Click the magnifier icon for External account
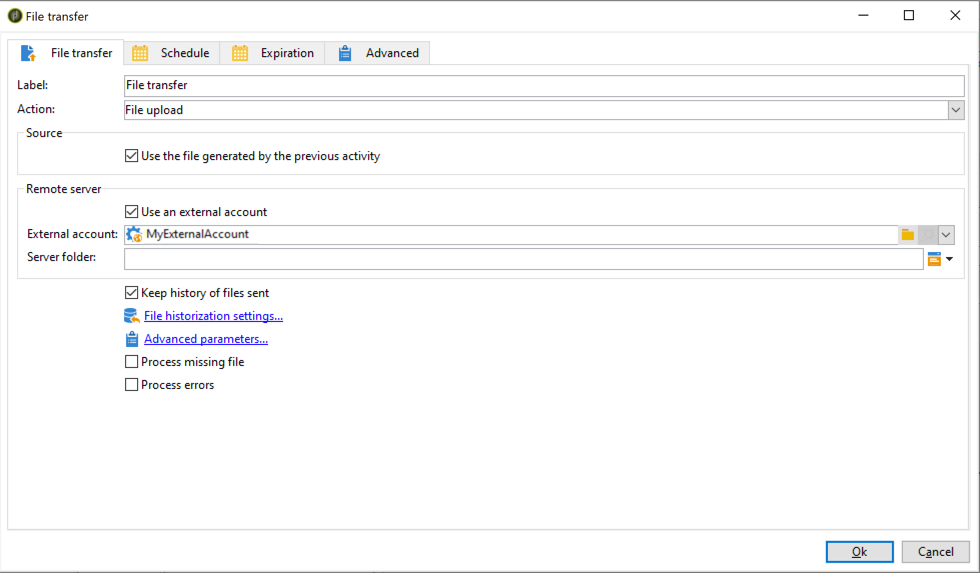Screen dimensions: 980x573 928,235
